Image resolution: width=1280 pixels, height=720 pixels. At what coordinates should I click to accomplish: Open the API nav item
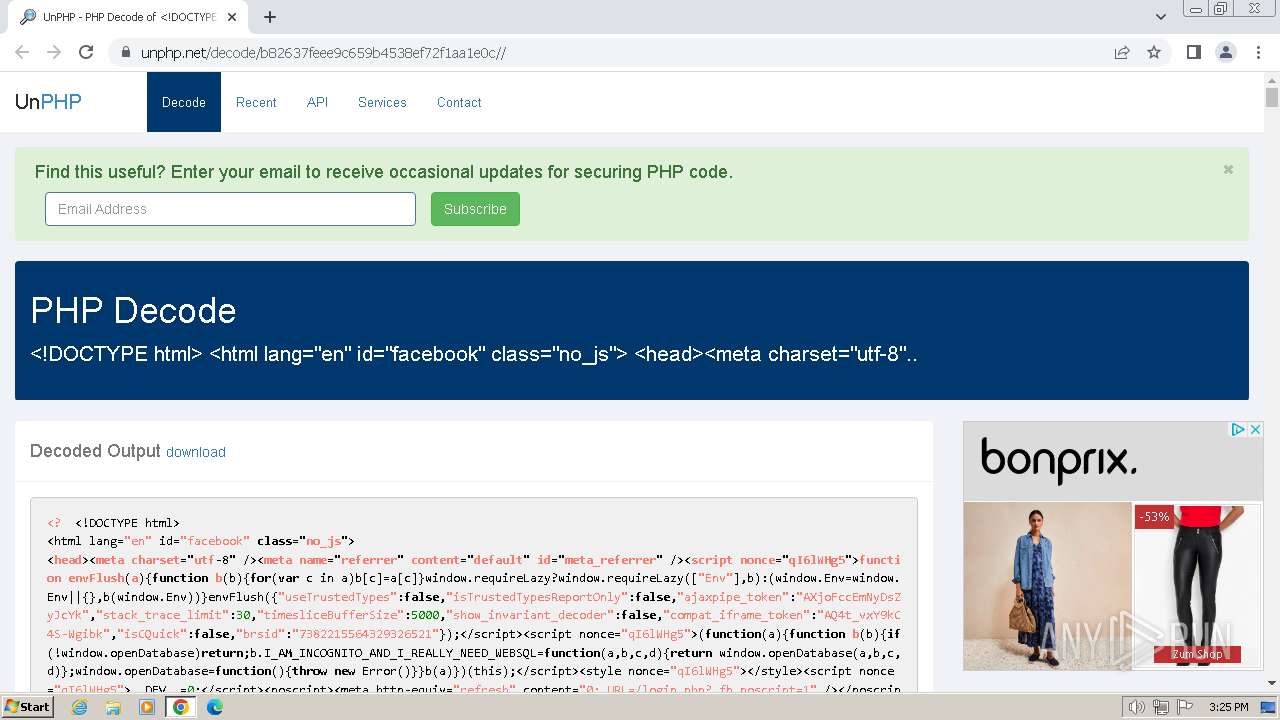pyautogui.click(x=317, y=102)
